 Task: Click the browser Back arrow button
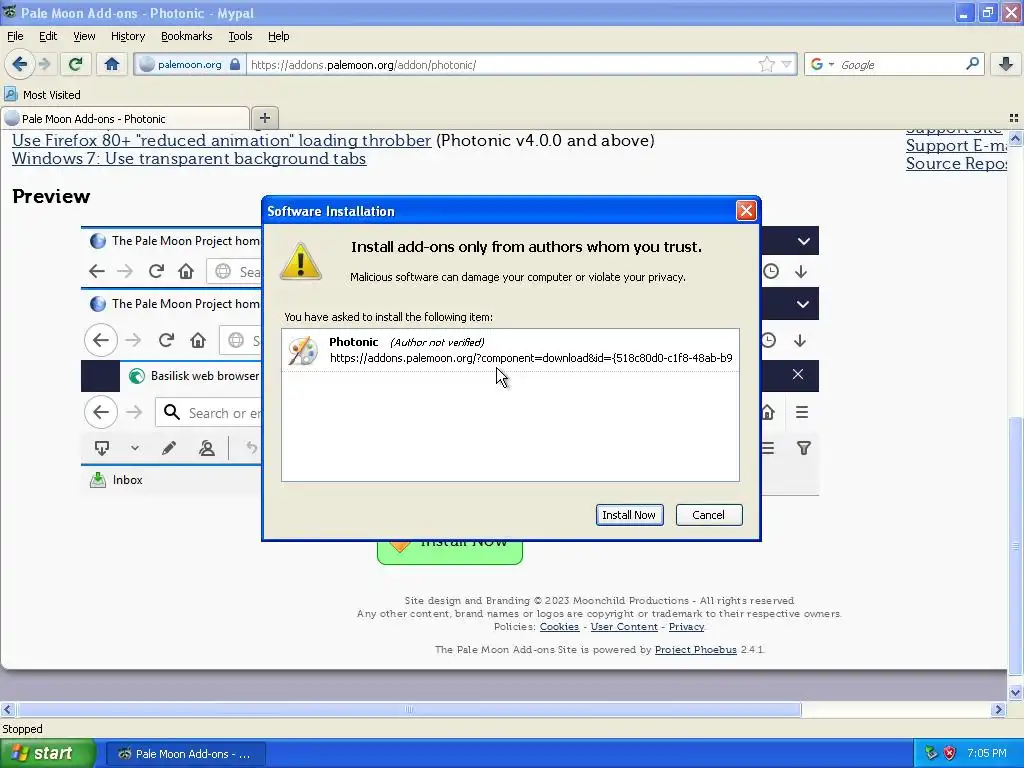tap(19, 64)
